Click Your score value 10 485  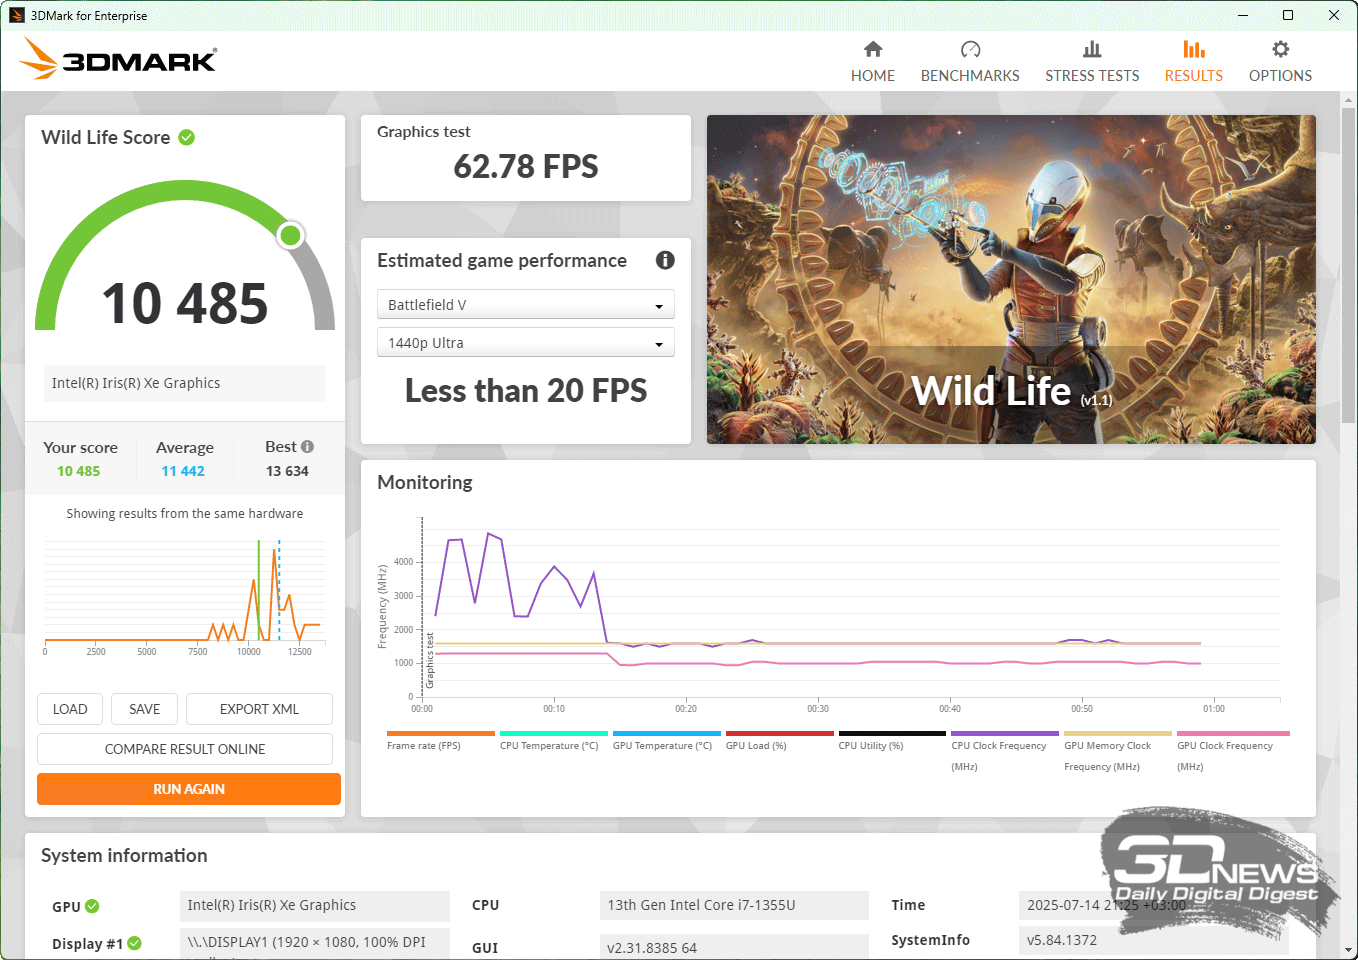(x=78, y=471)
